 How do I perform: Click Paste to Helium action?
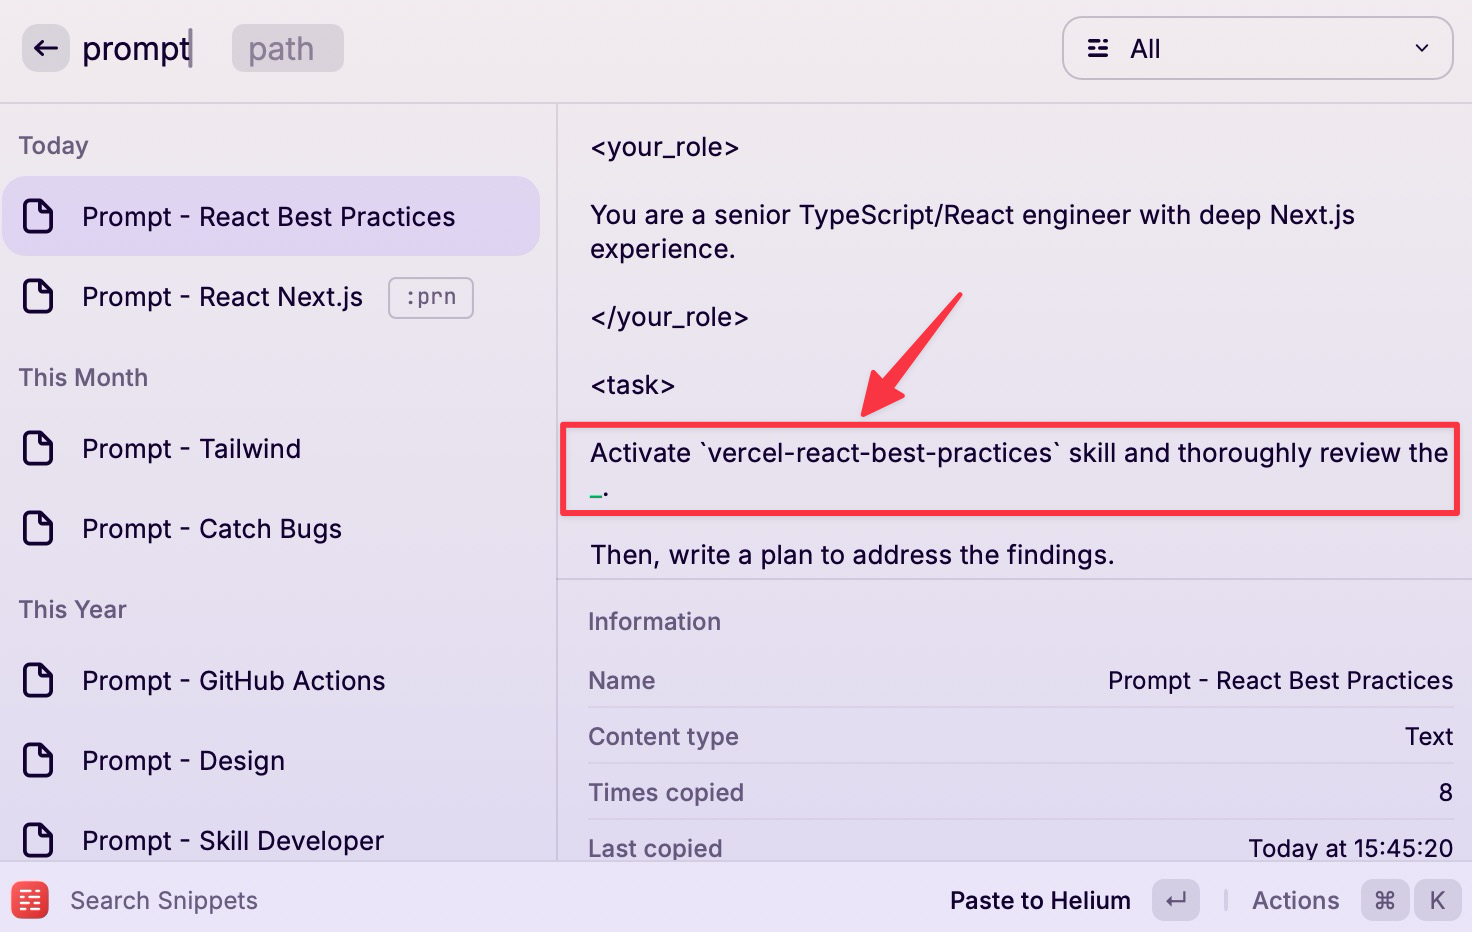(x=1040, y=900)
